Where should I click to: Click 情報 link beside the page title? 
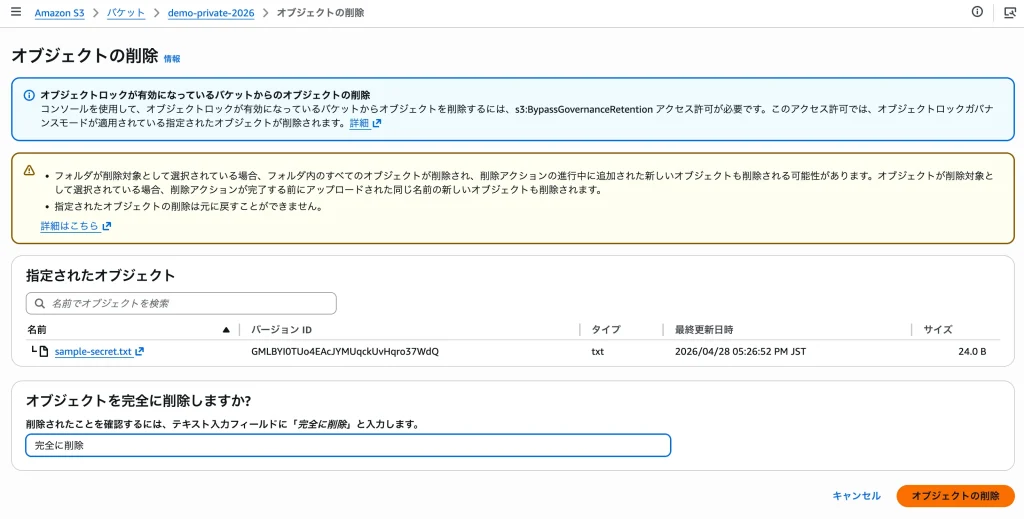pyautogui.click(x=172, y=59)
